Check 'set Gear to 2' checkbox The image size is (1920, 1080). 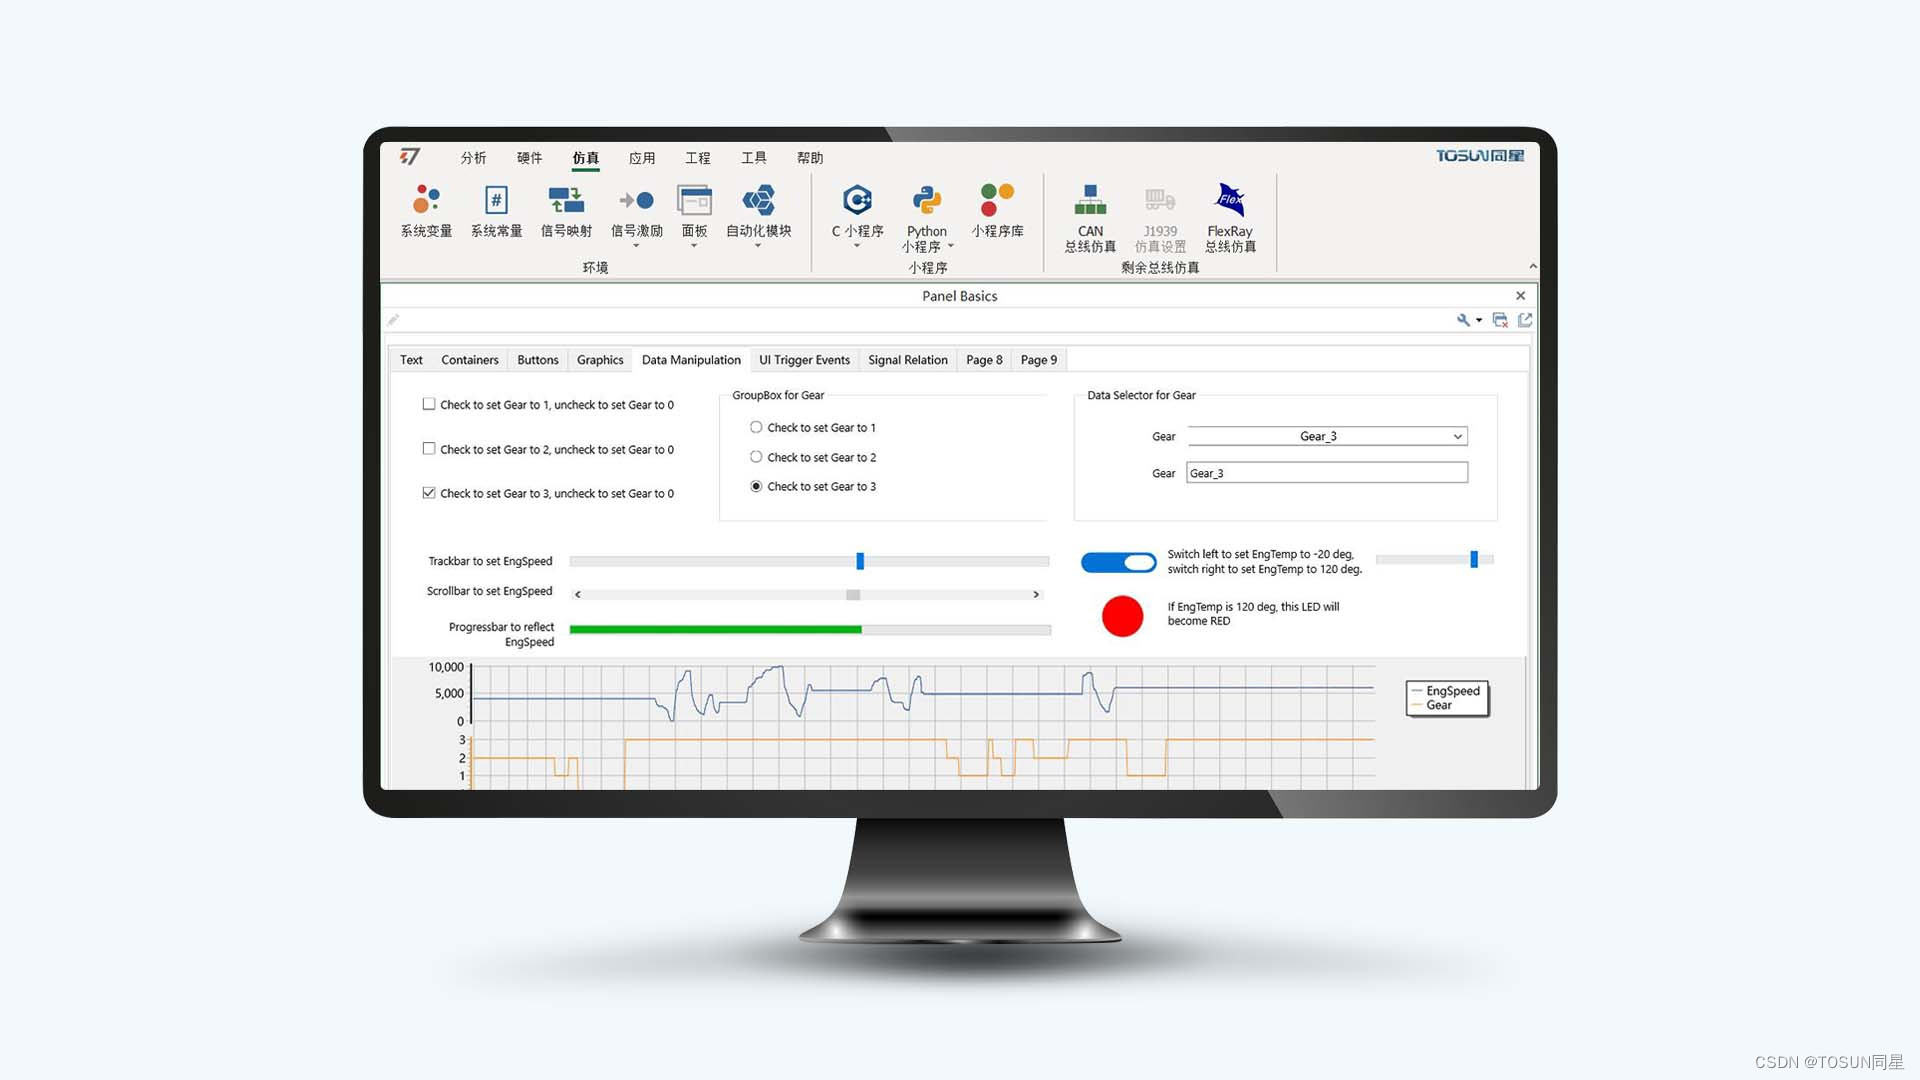tap(429, 449)
